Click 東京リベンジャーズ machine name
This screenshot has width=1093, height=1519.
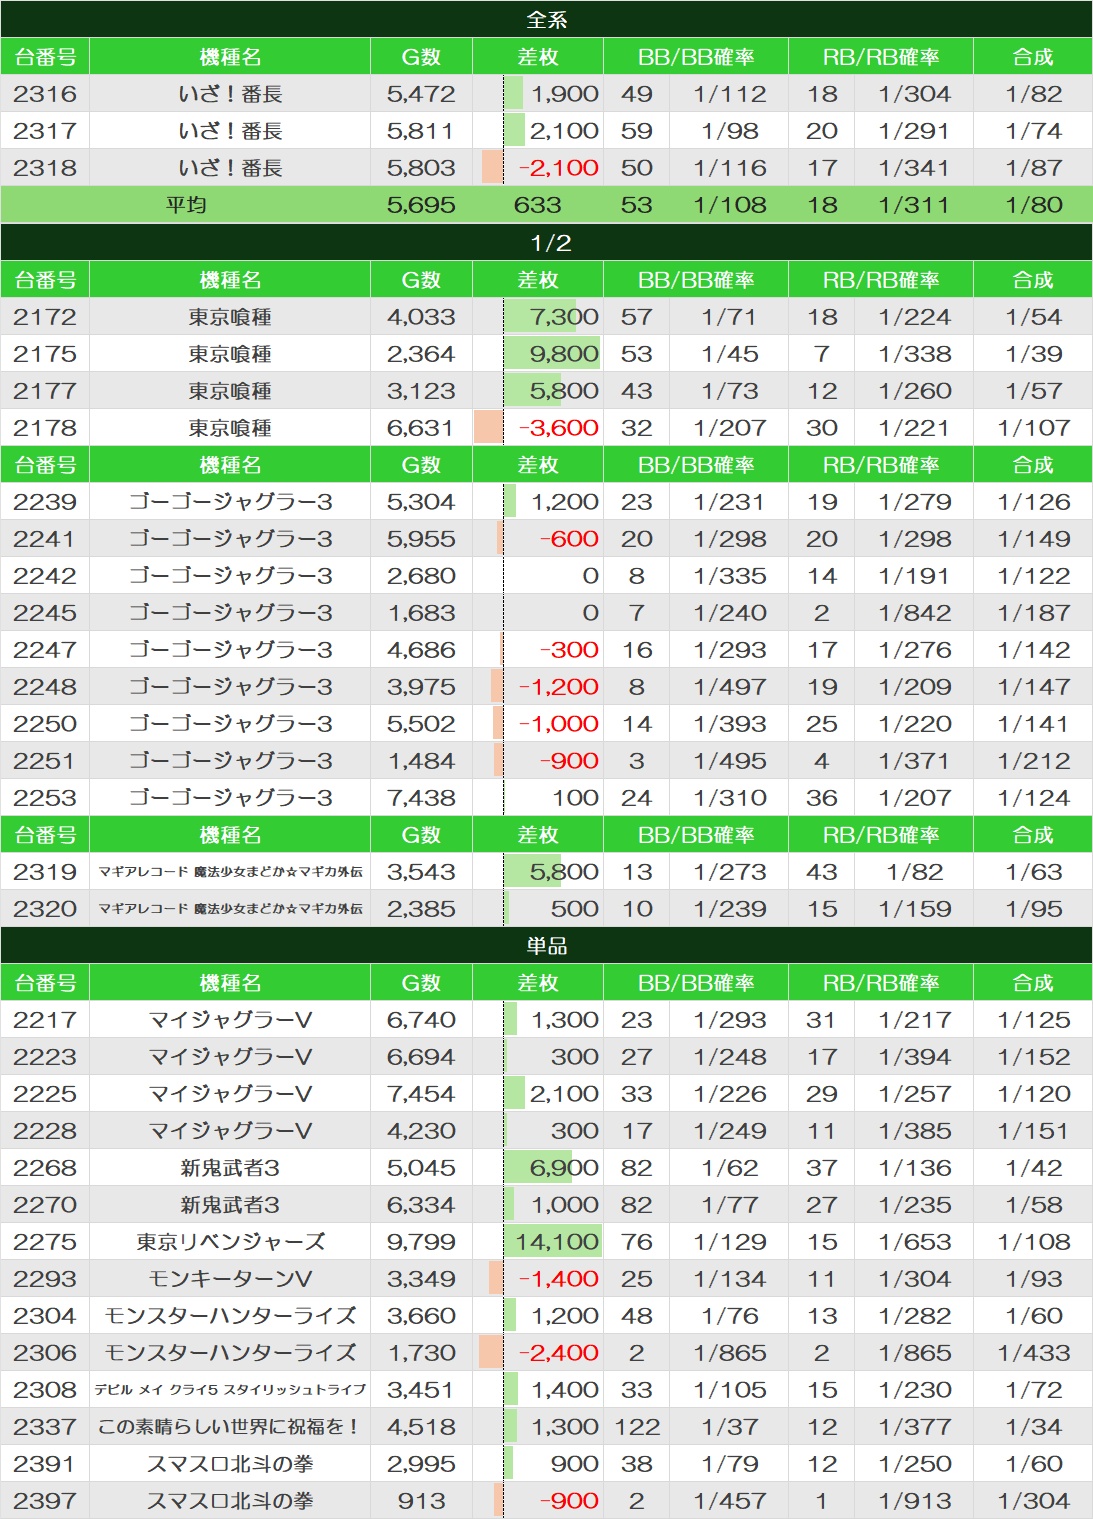coord(230,1242)
